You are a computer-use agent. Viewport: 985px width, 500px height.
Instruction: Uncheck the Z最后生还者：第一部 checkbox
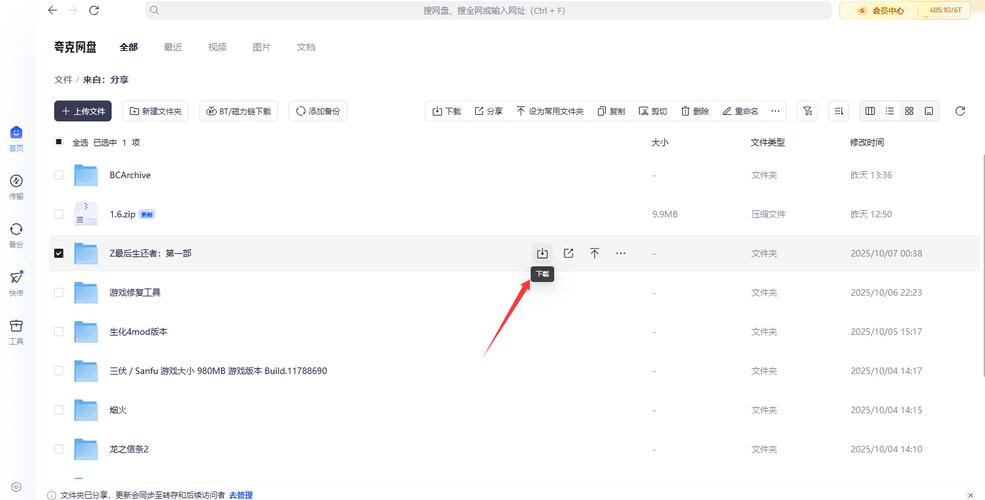(x=58, y=253)
